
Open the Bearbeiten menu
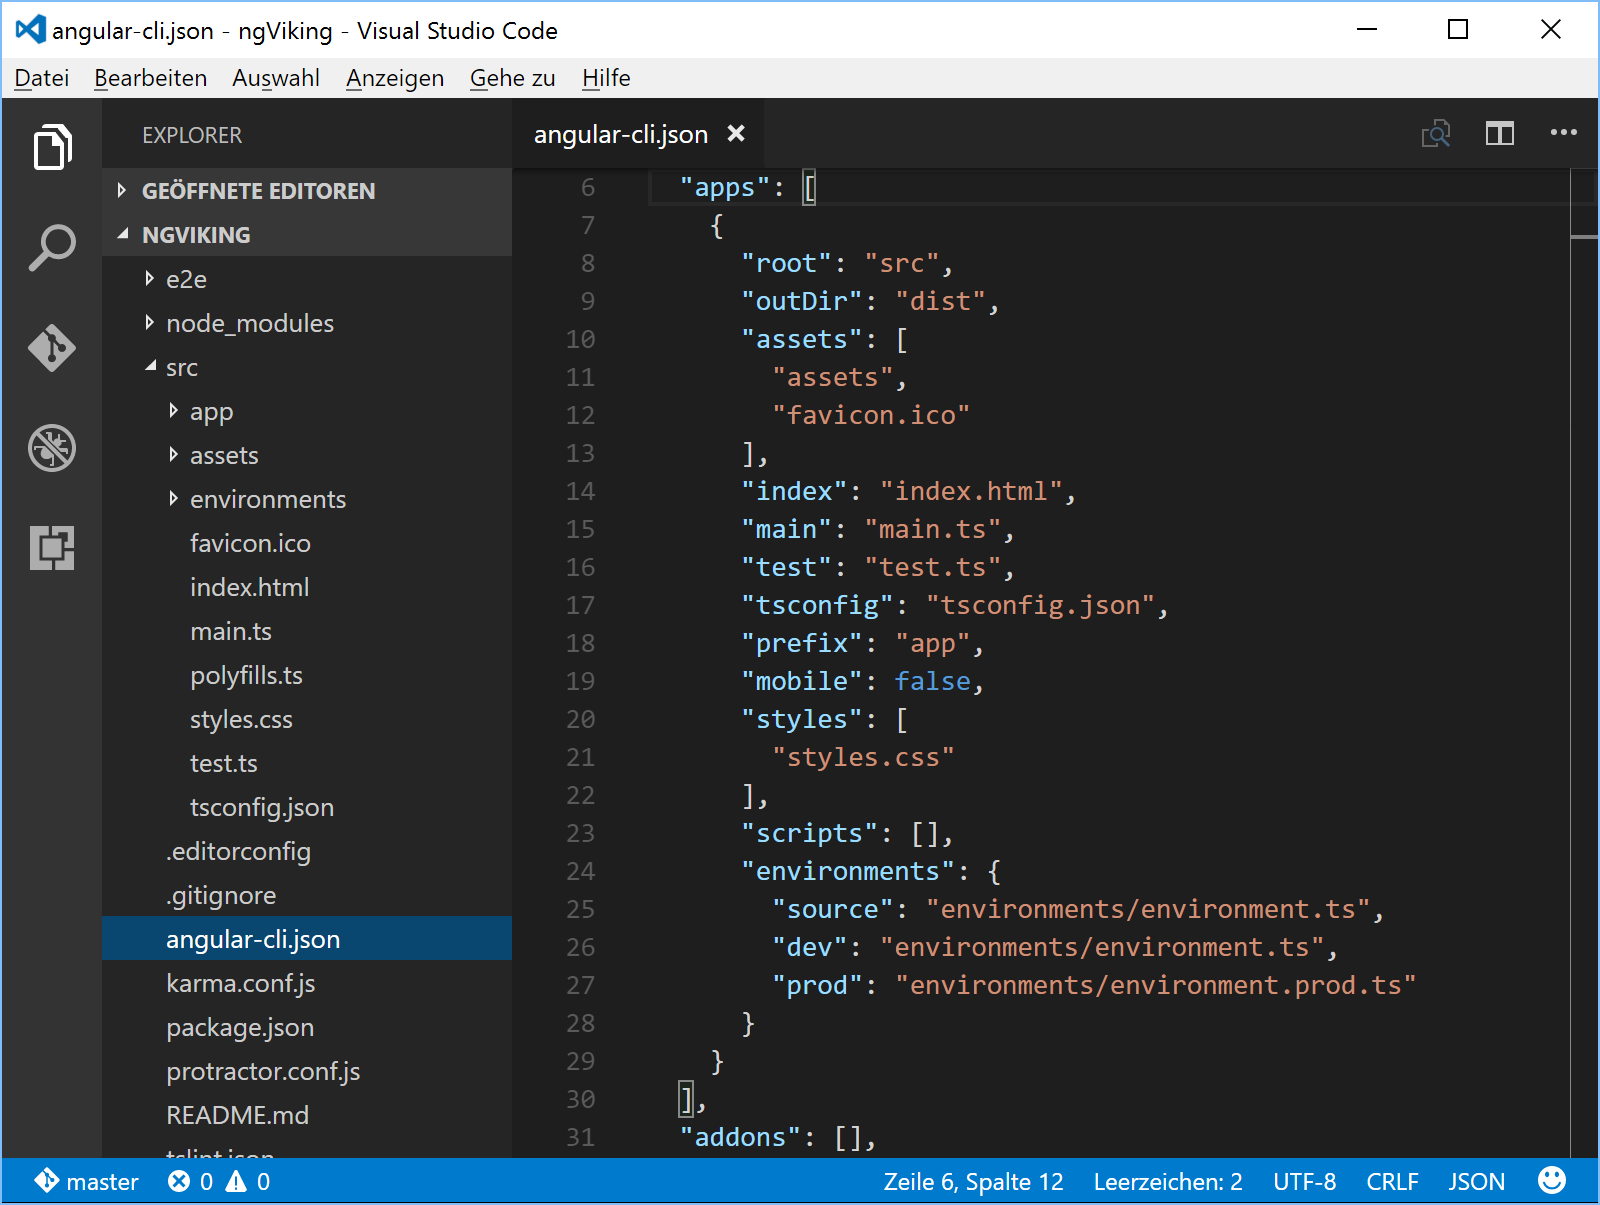tap(150, 78)
